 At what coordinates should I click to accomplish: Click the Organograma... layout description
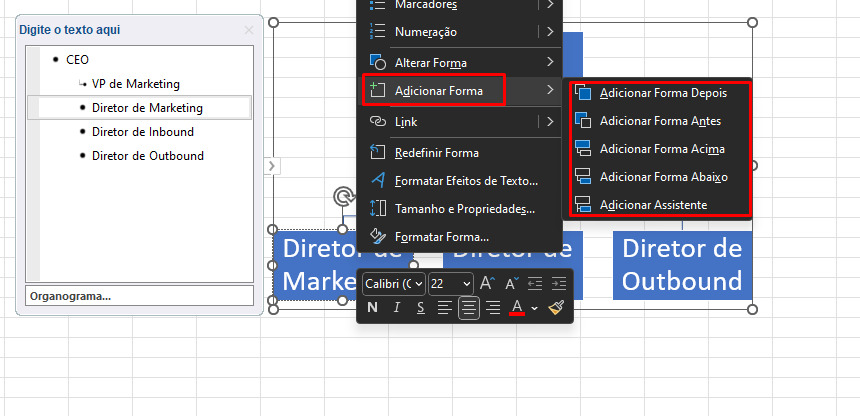point(139,296)
